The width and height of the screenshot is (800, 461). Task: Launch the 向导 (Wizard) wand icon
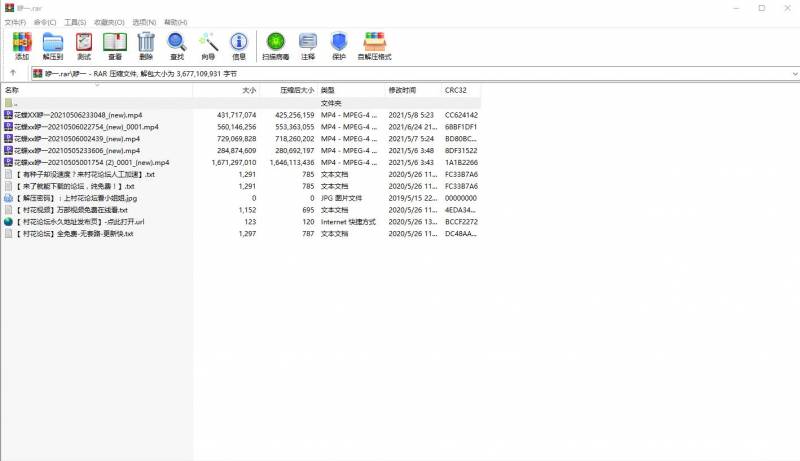point(208,45)
